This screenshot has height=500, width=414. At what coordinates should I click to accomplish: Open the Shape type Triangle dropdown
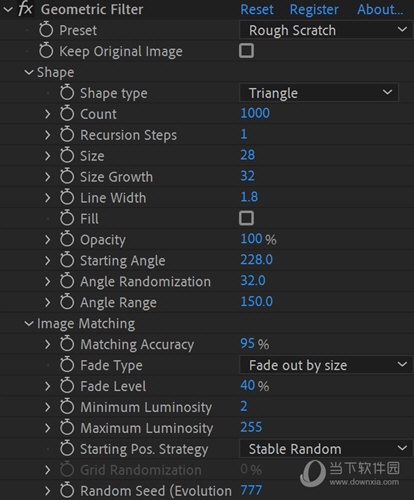click(319, 93)
